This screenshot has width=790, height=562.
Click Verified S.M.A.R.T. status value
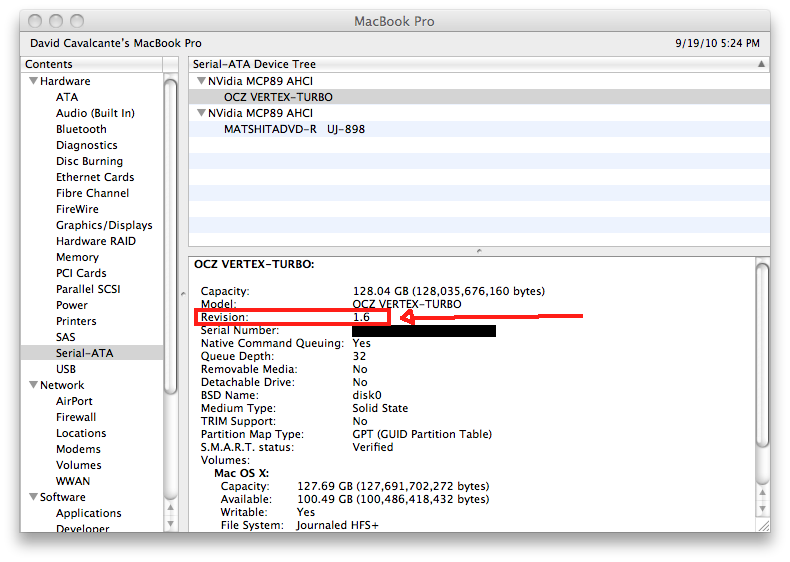tap(373, 447)
